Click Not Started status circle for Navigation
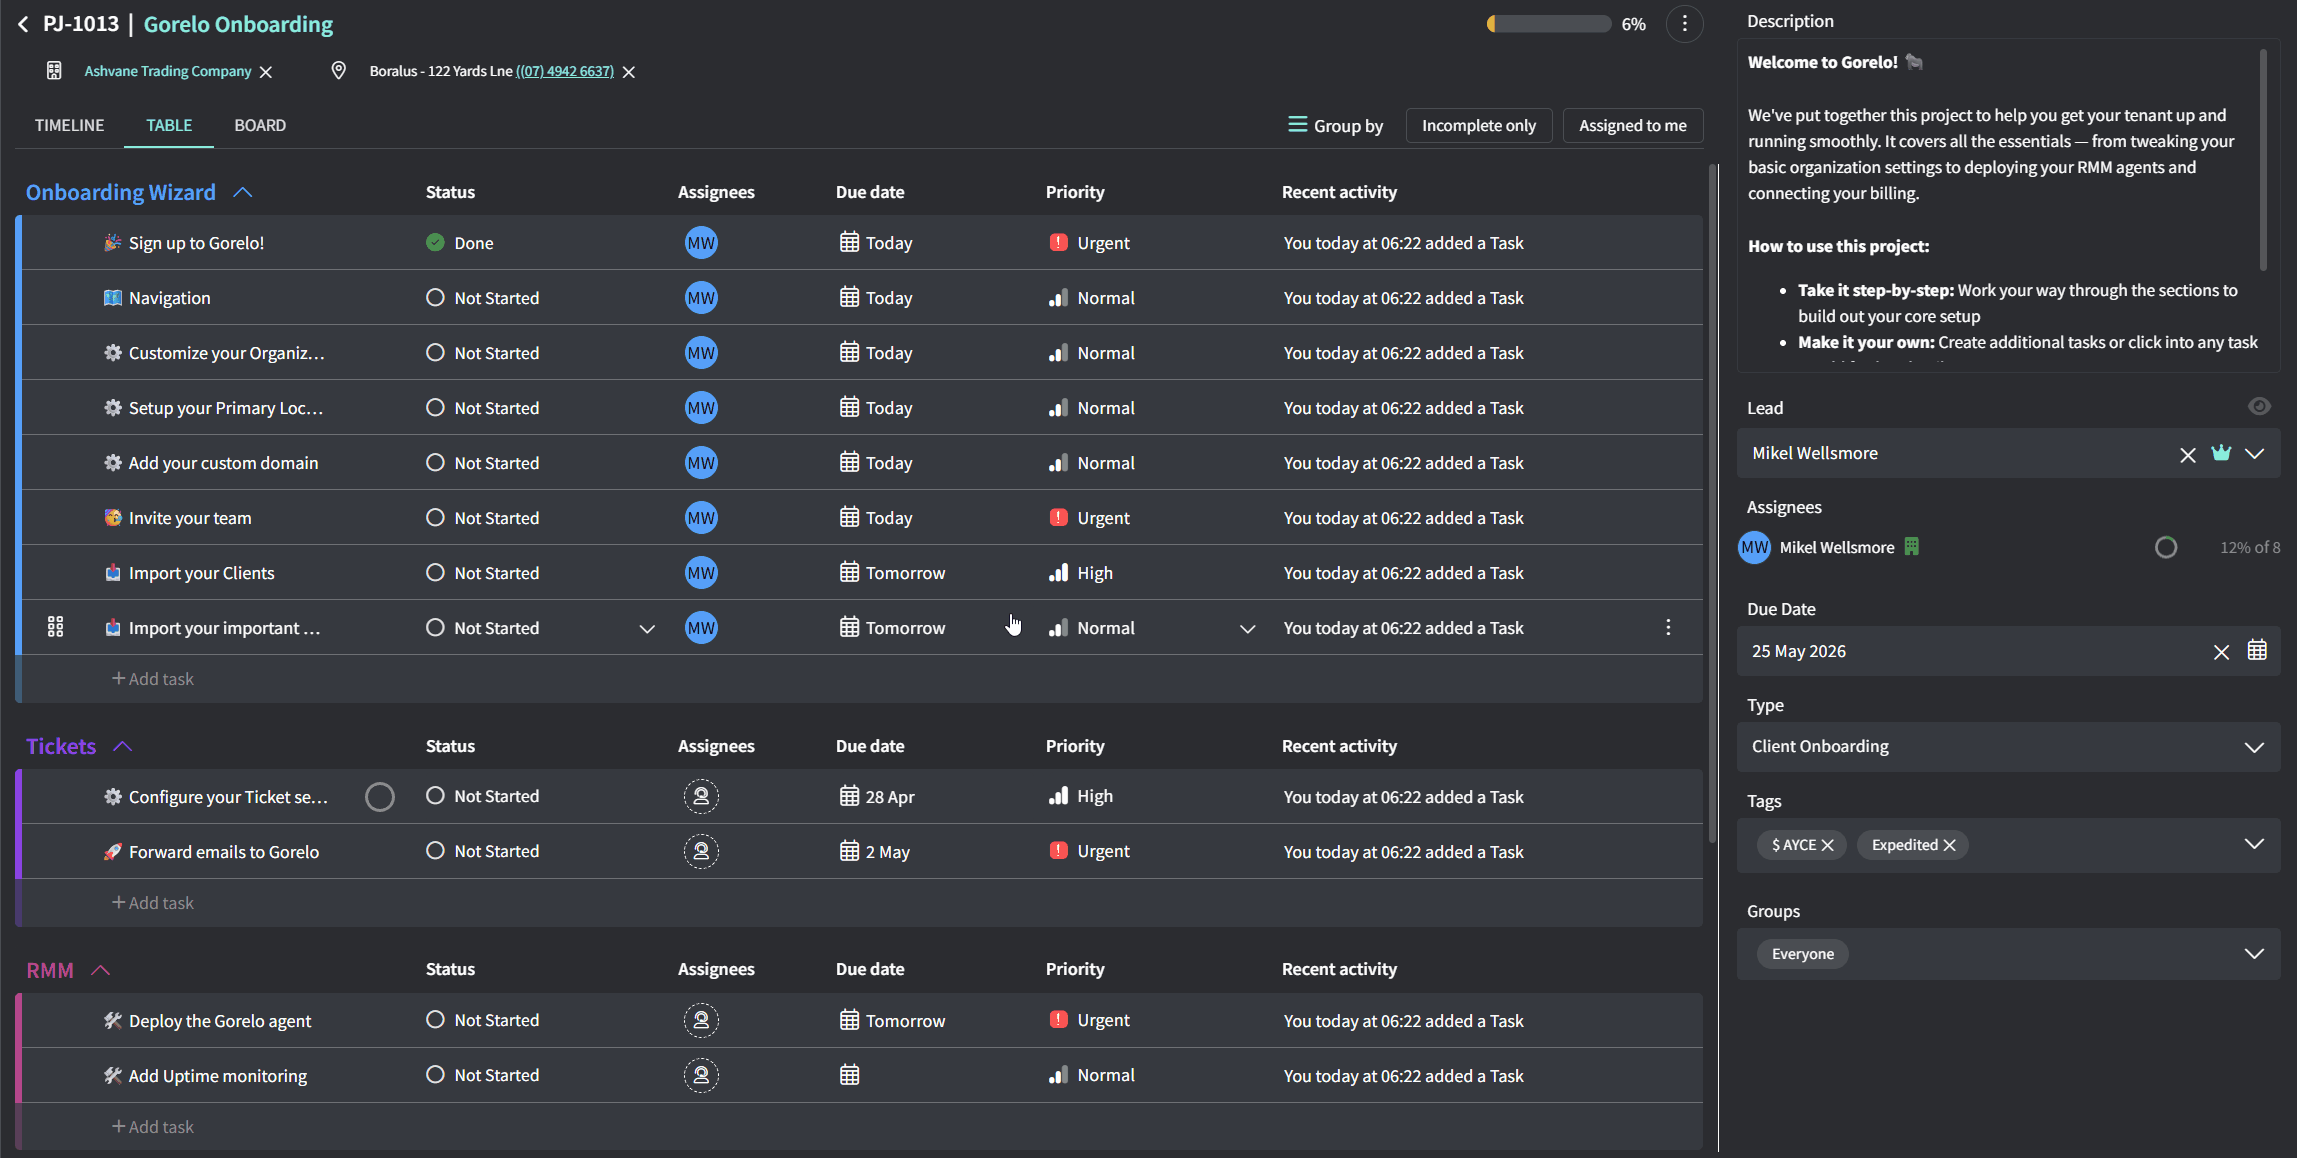 pos(435,297)
